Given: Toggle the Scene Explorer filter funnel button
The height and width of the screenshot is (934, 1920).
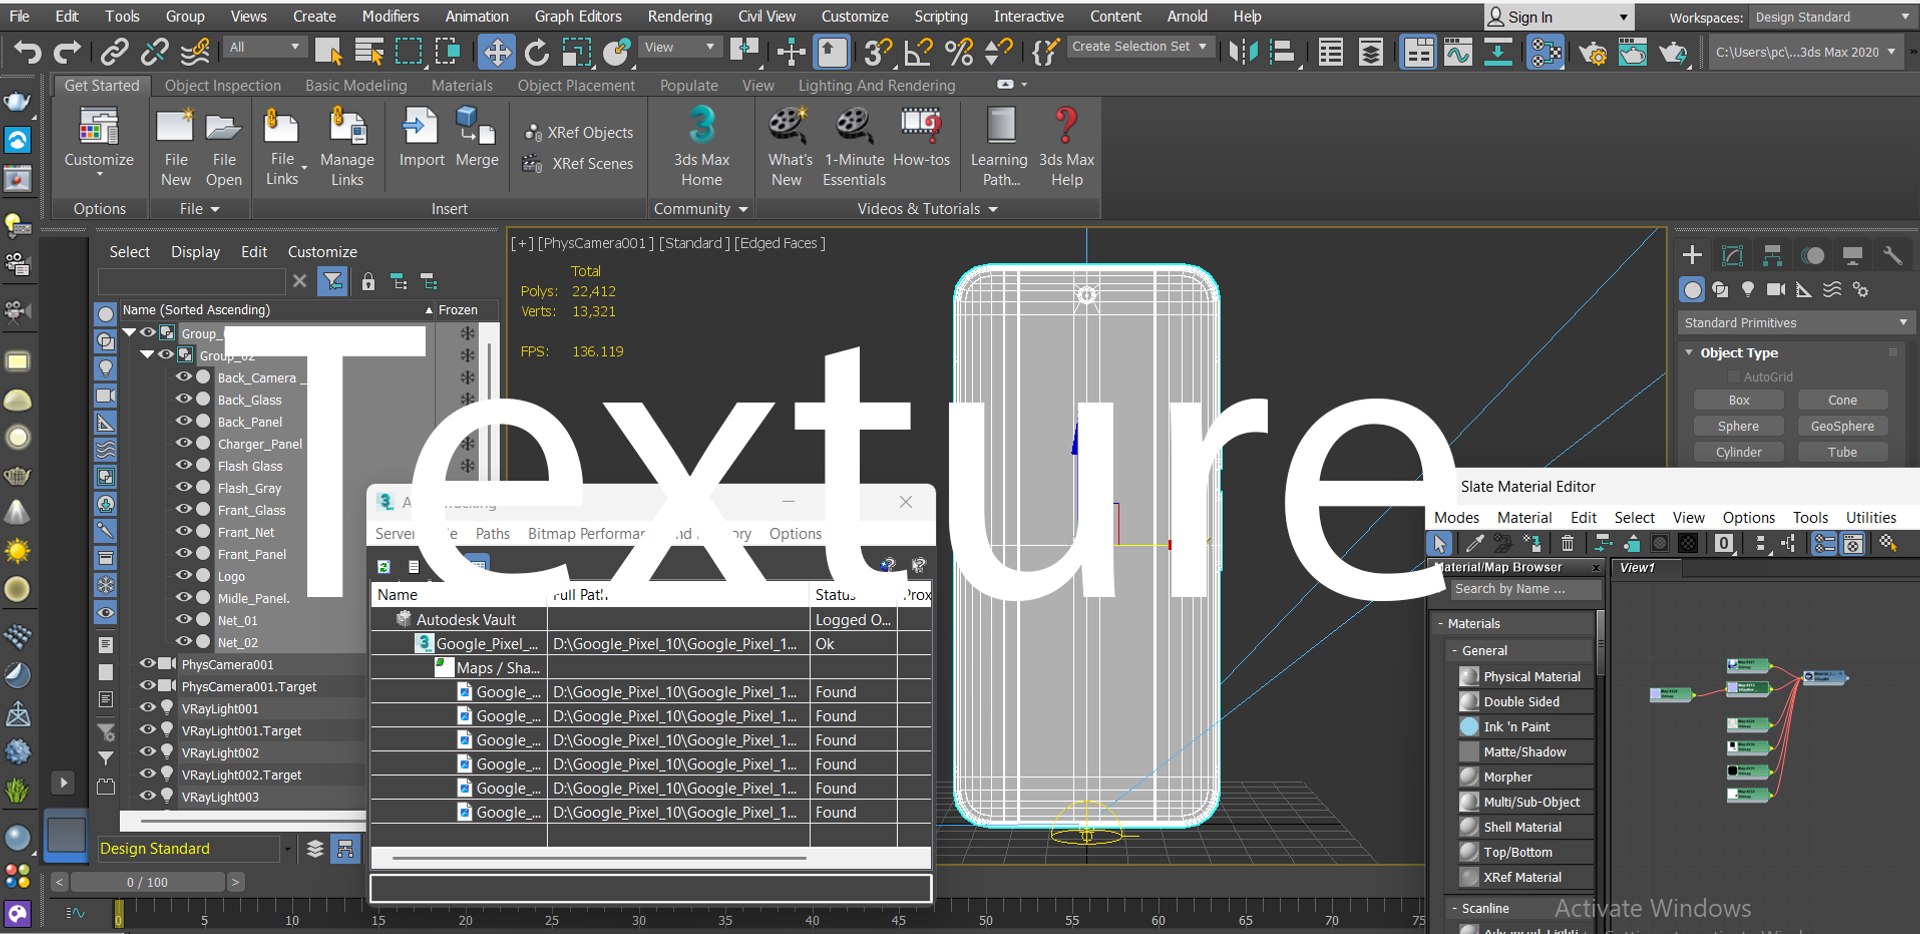Looking at the screenshot, I should pyautogui.click(x=332, y=282).
